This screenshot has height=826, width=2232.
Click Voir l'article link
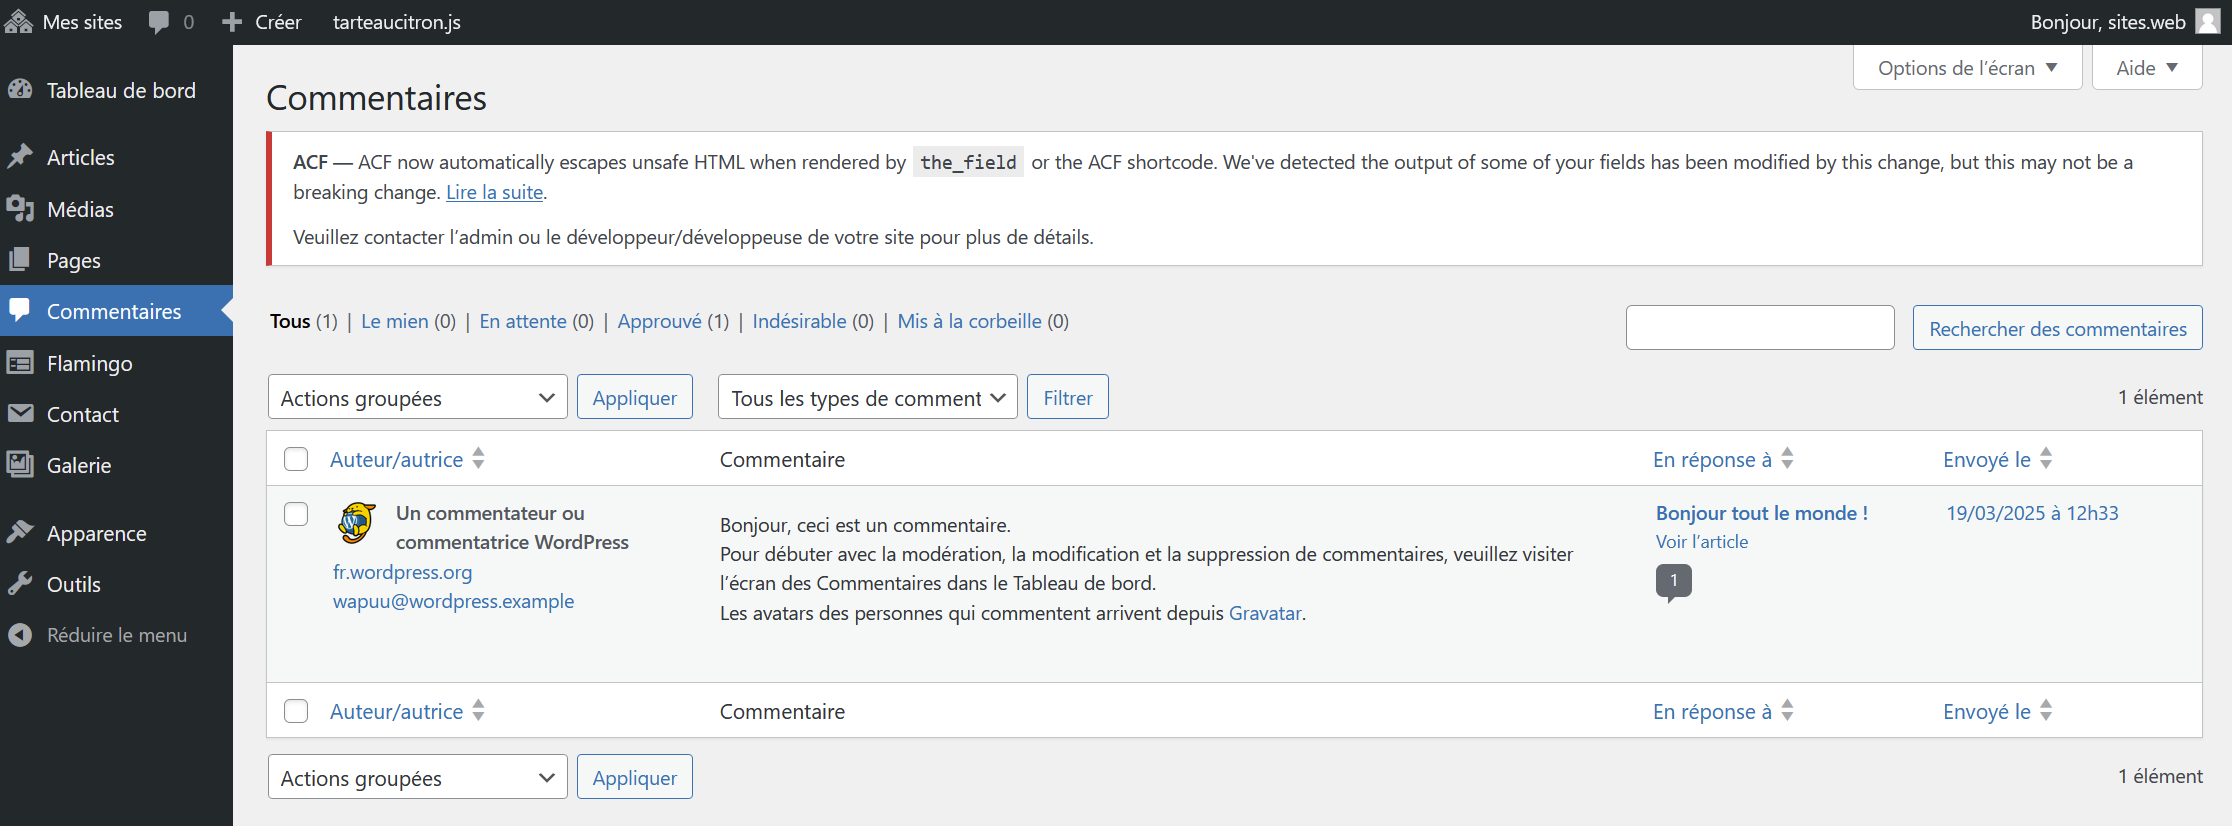click(1702, 542)
